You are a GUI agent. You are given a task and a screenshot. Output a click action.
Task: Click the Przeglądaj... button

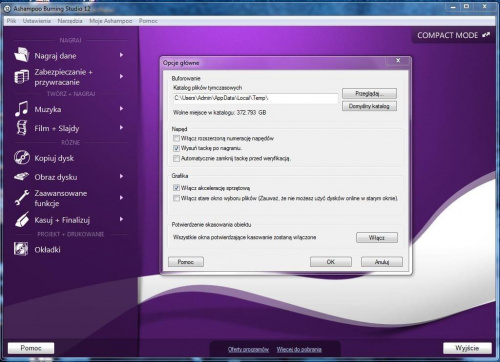point(369,93)
